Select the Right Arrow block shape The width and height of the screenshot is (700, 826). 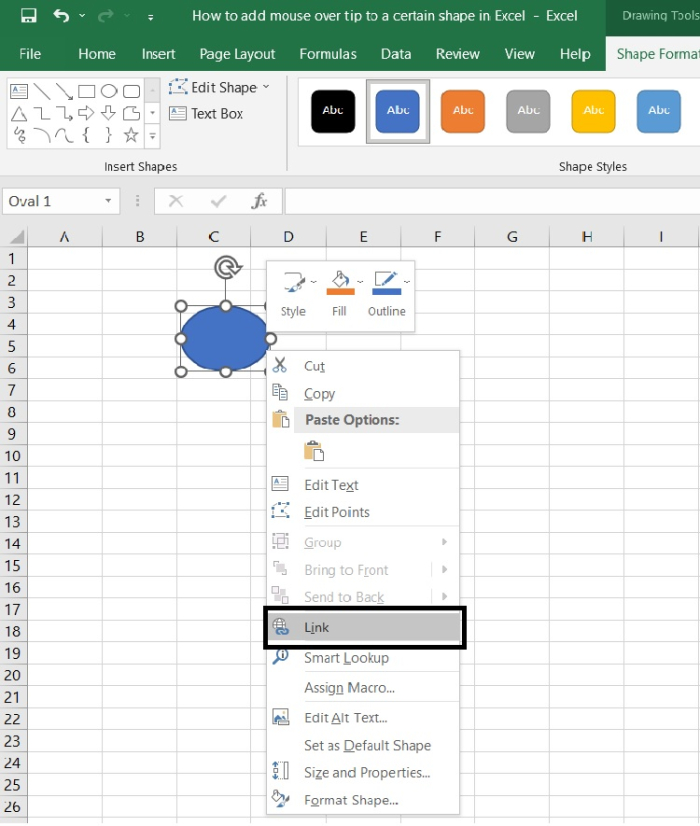[86, 113]
